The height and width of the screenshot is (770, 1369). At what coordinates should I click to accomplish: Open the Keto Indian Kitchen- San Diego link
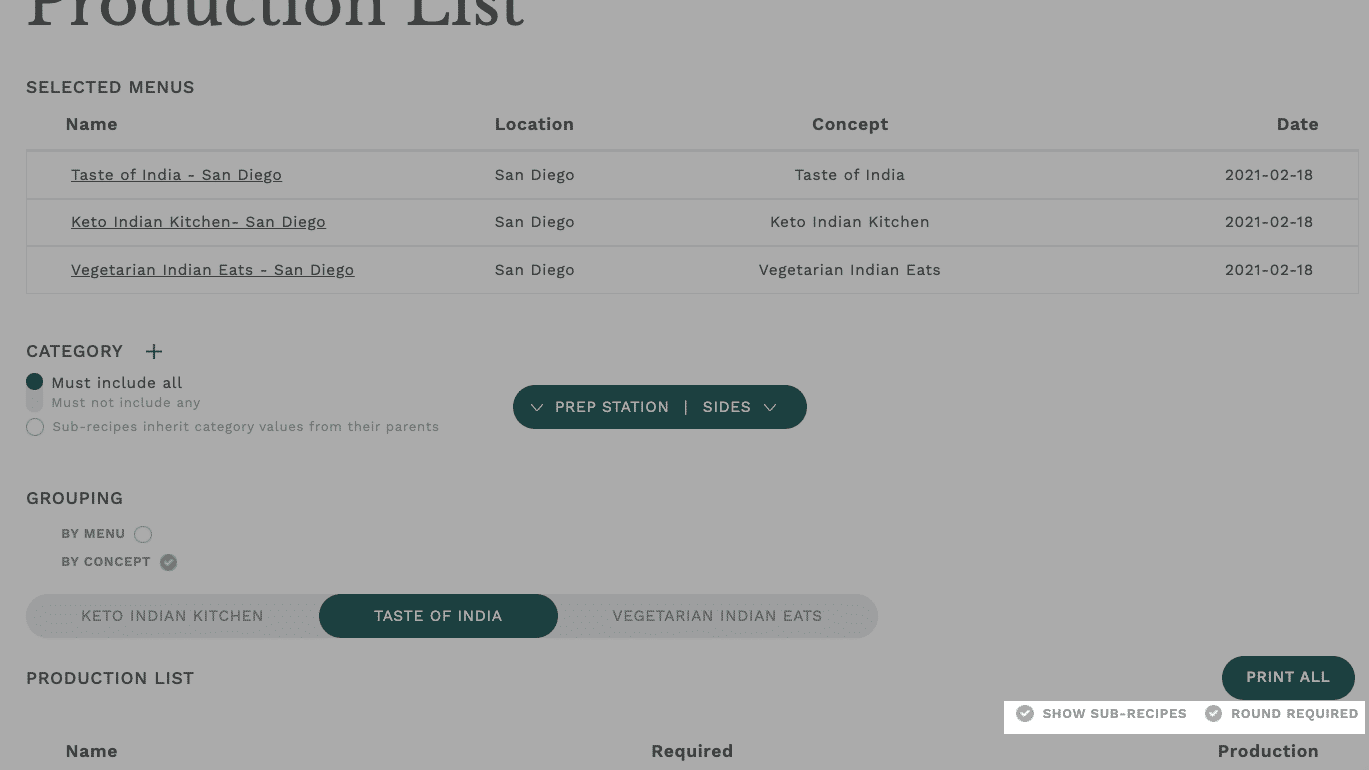click(x=198, y=222)
